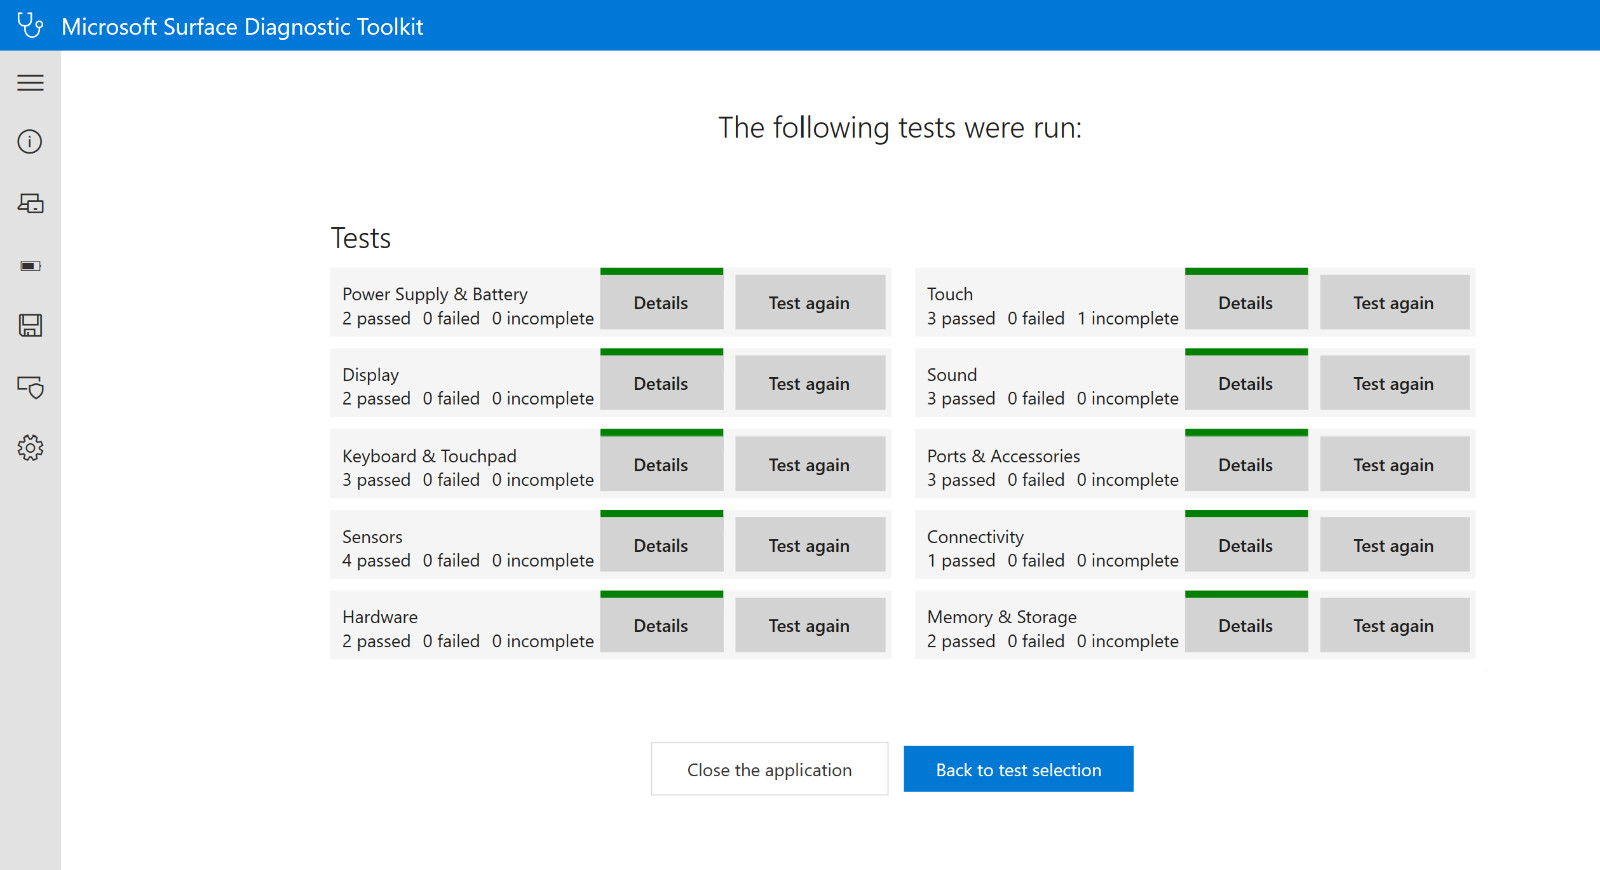
Task: View Details for Sound tests
Action: (x=1246, y=384)
